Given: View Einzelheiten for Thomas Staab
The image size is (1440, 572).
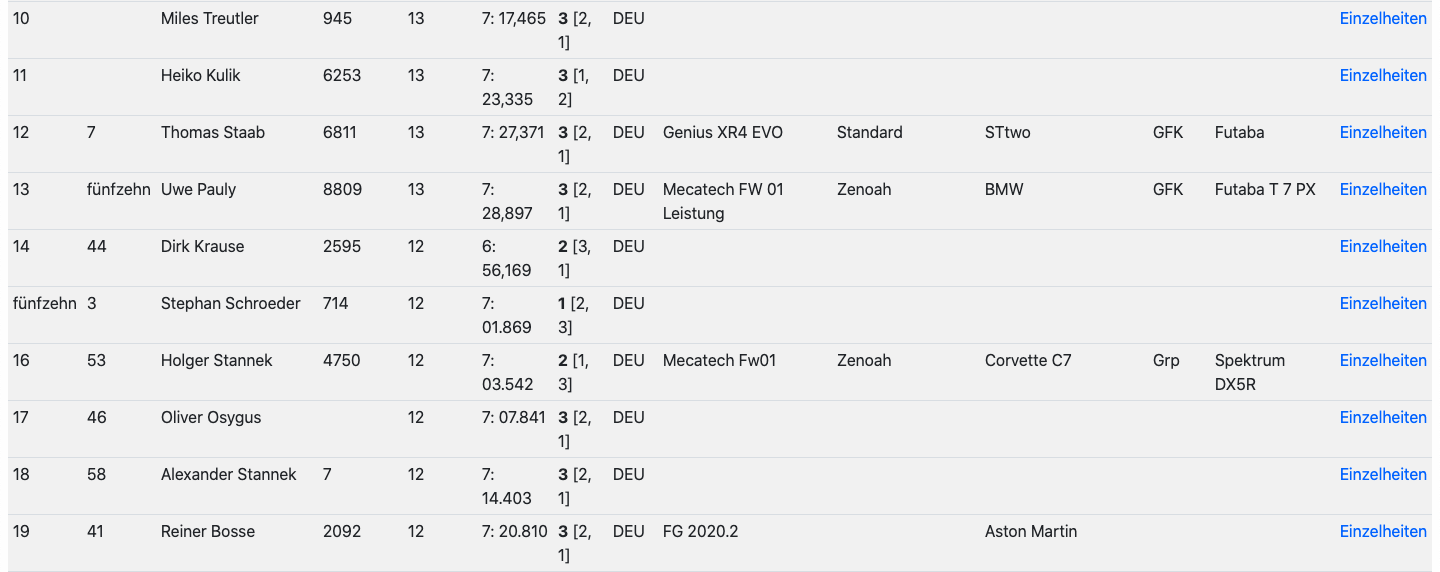Looking at the screenshot, I should click(x=1383, y=132).
